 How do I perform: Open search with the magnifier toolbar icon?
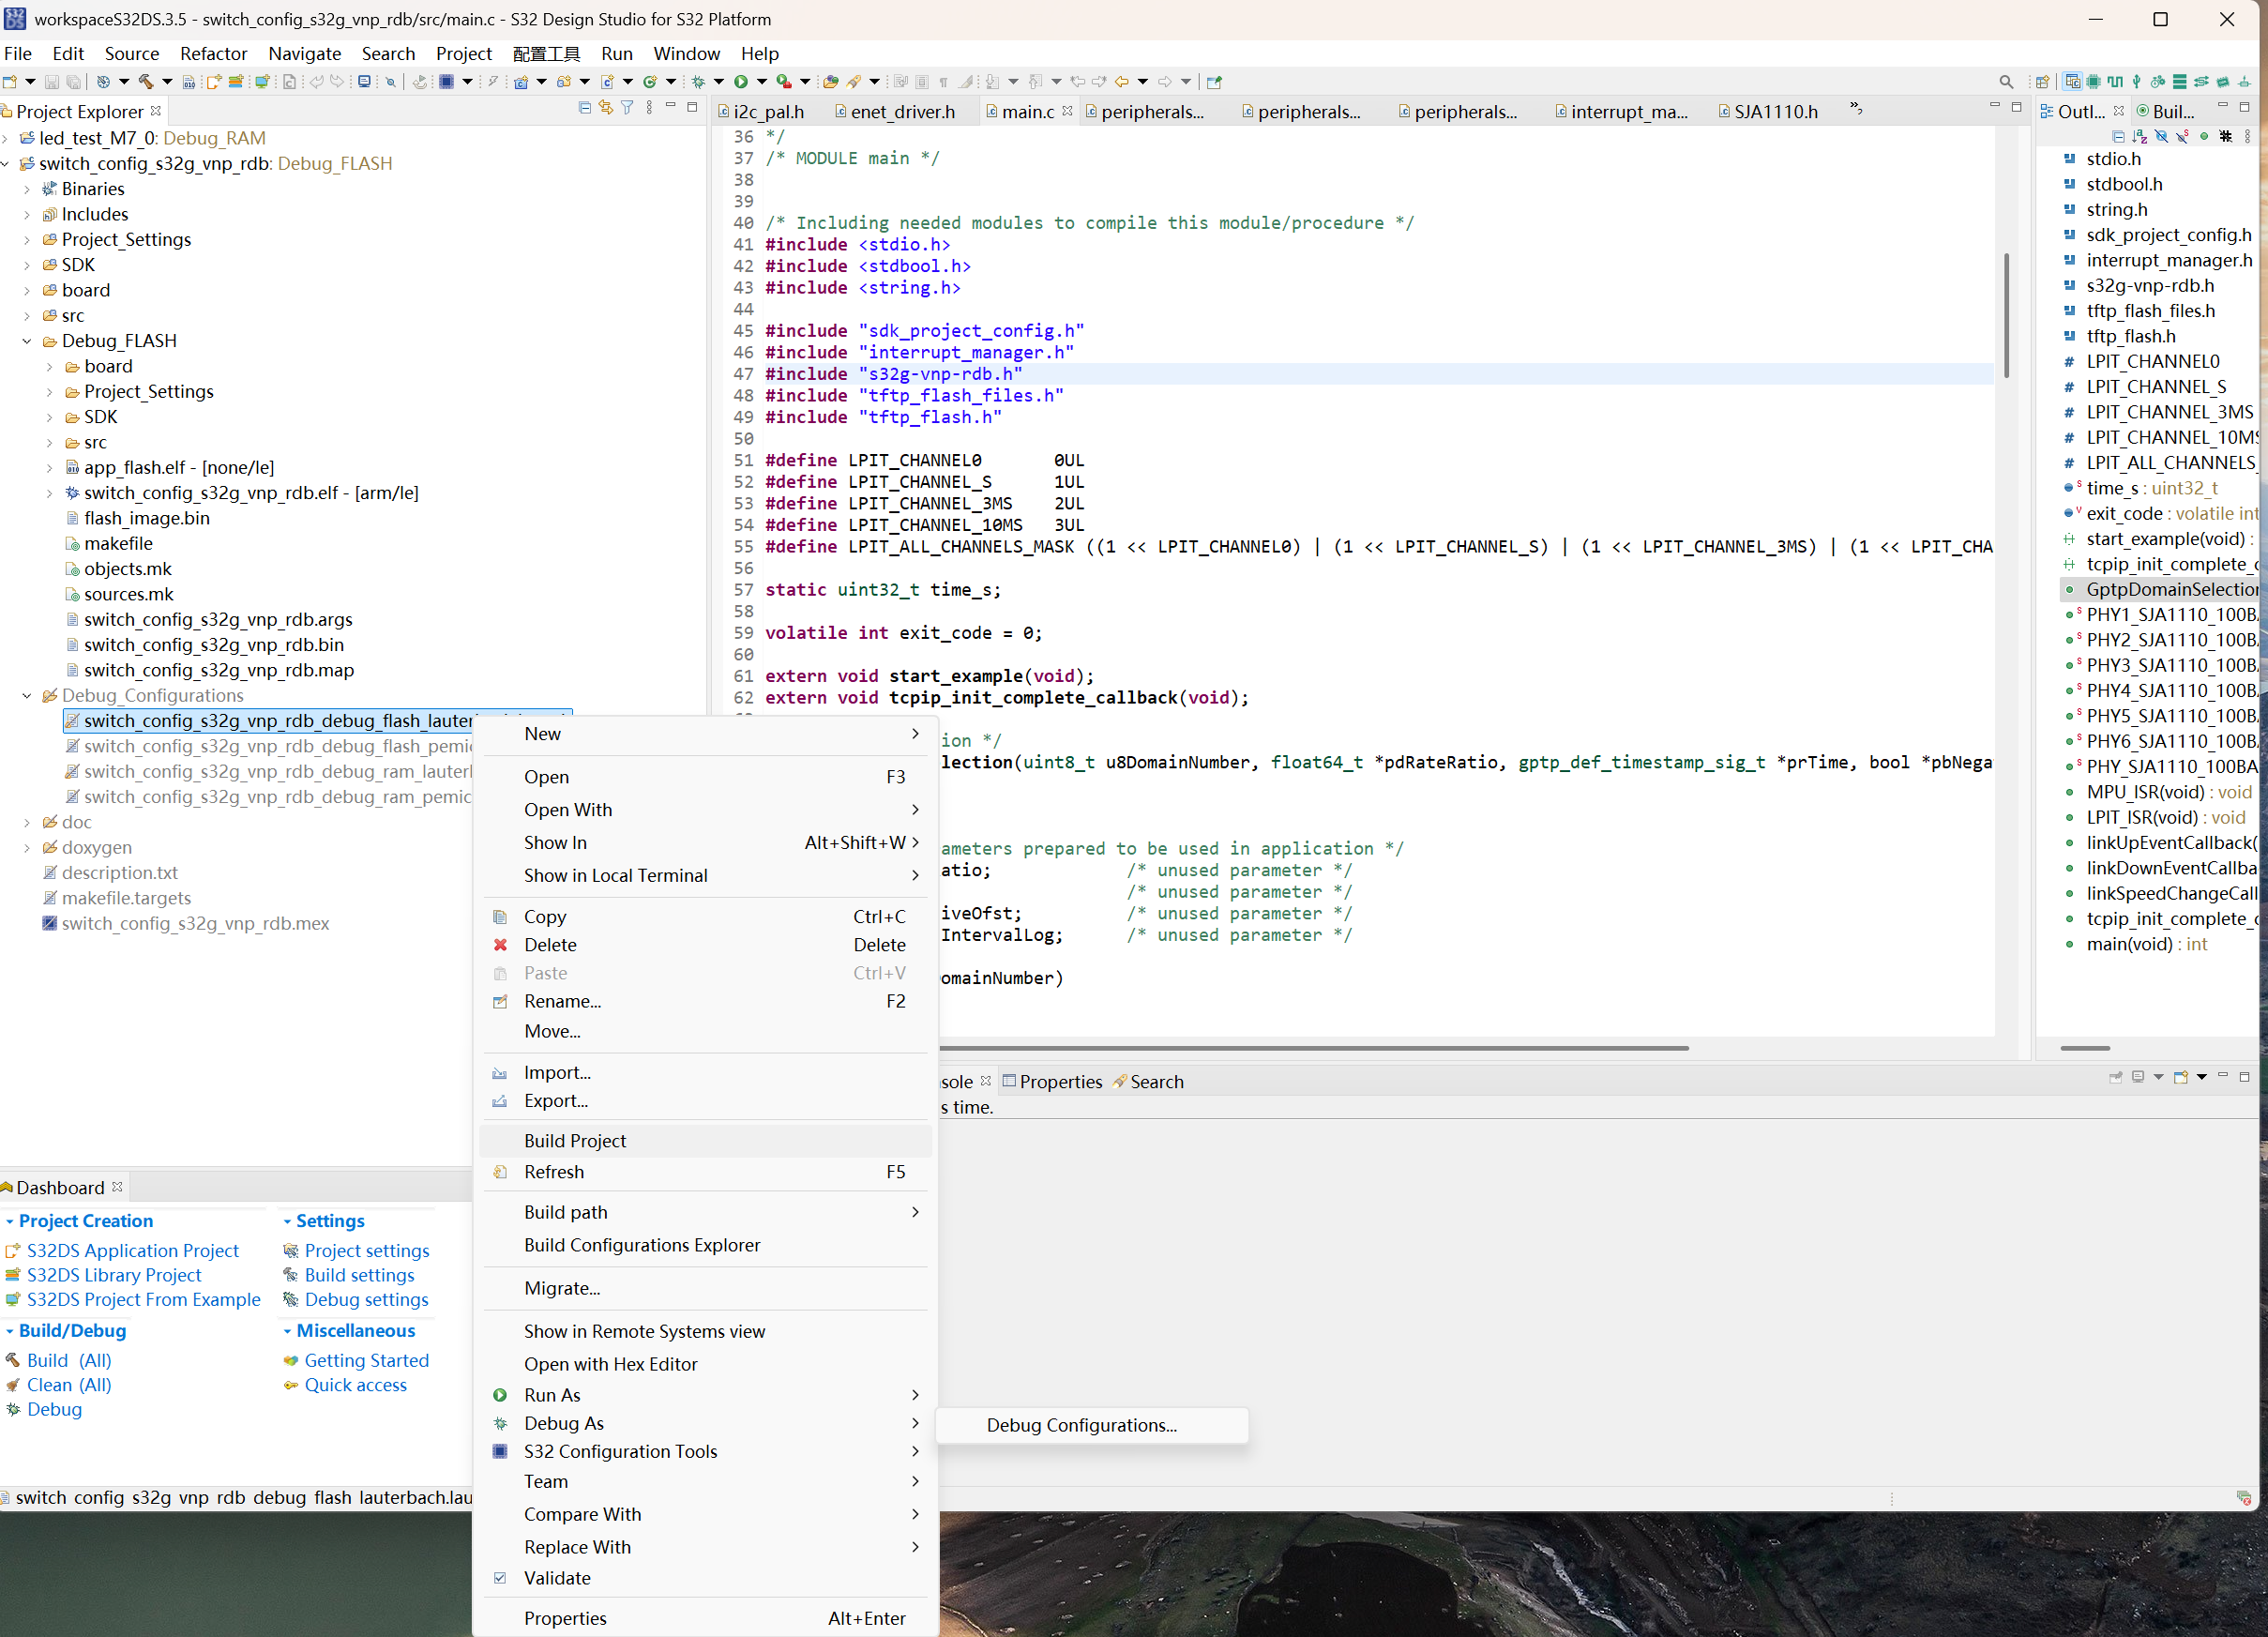[x=2007, y=83]
